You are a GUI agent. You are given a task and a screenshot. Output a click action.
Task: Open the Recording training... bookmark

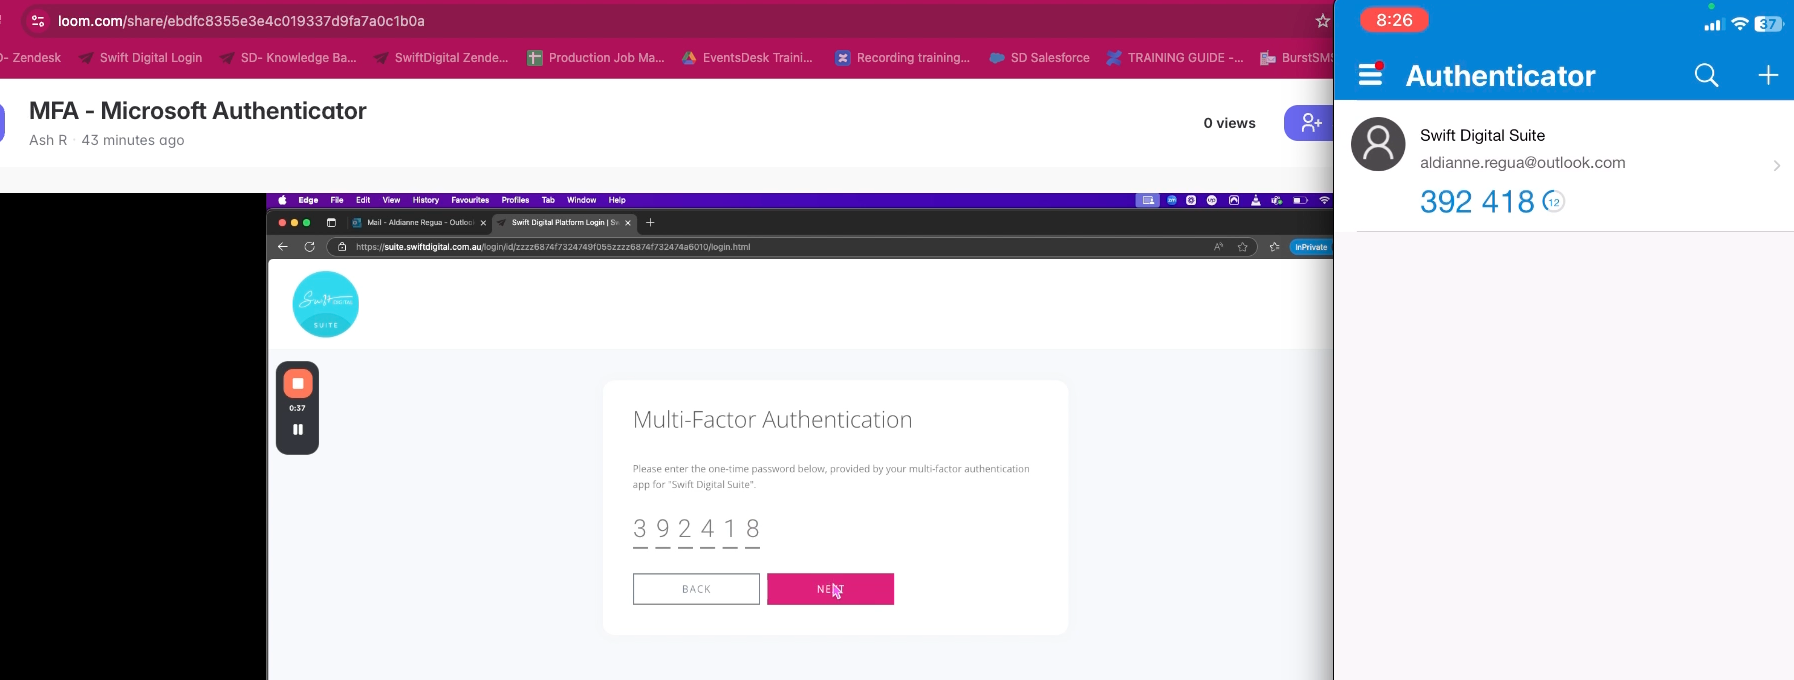click(903, 58)
